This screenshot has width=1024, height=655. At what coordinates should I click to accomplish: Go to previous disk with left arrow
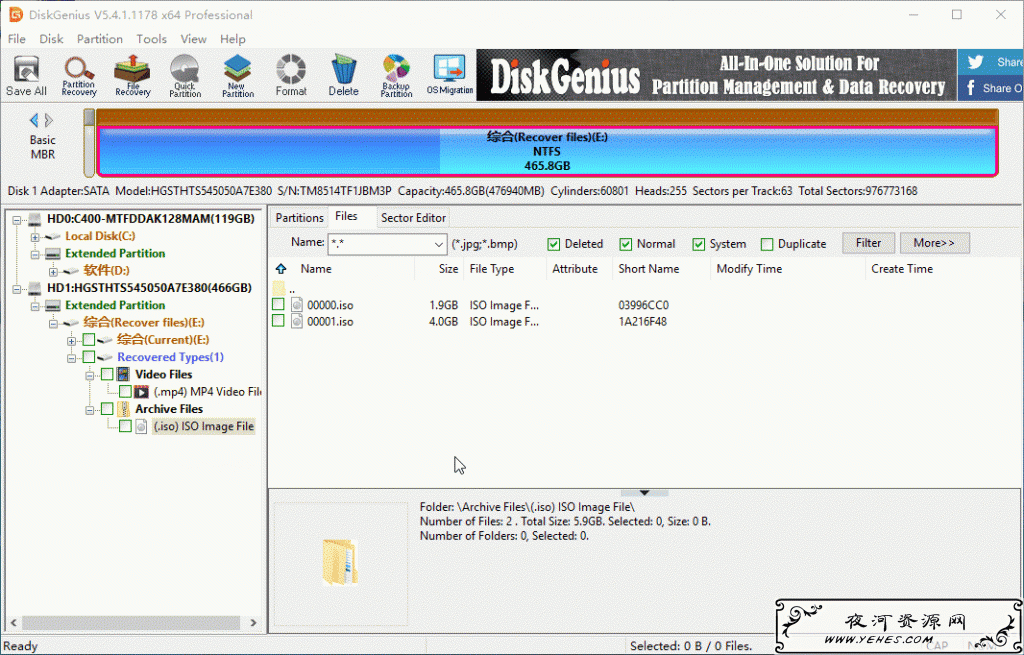(34, 120)
